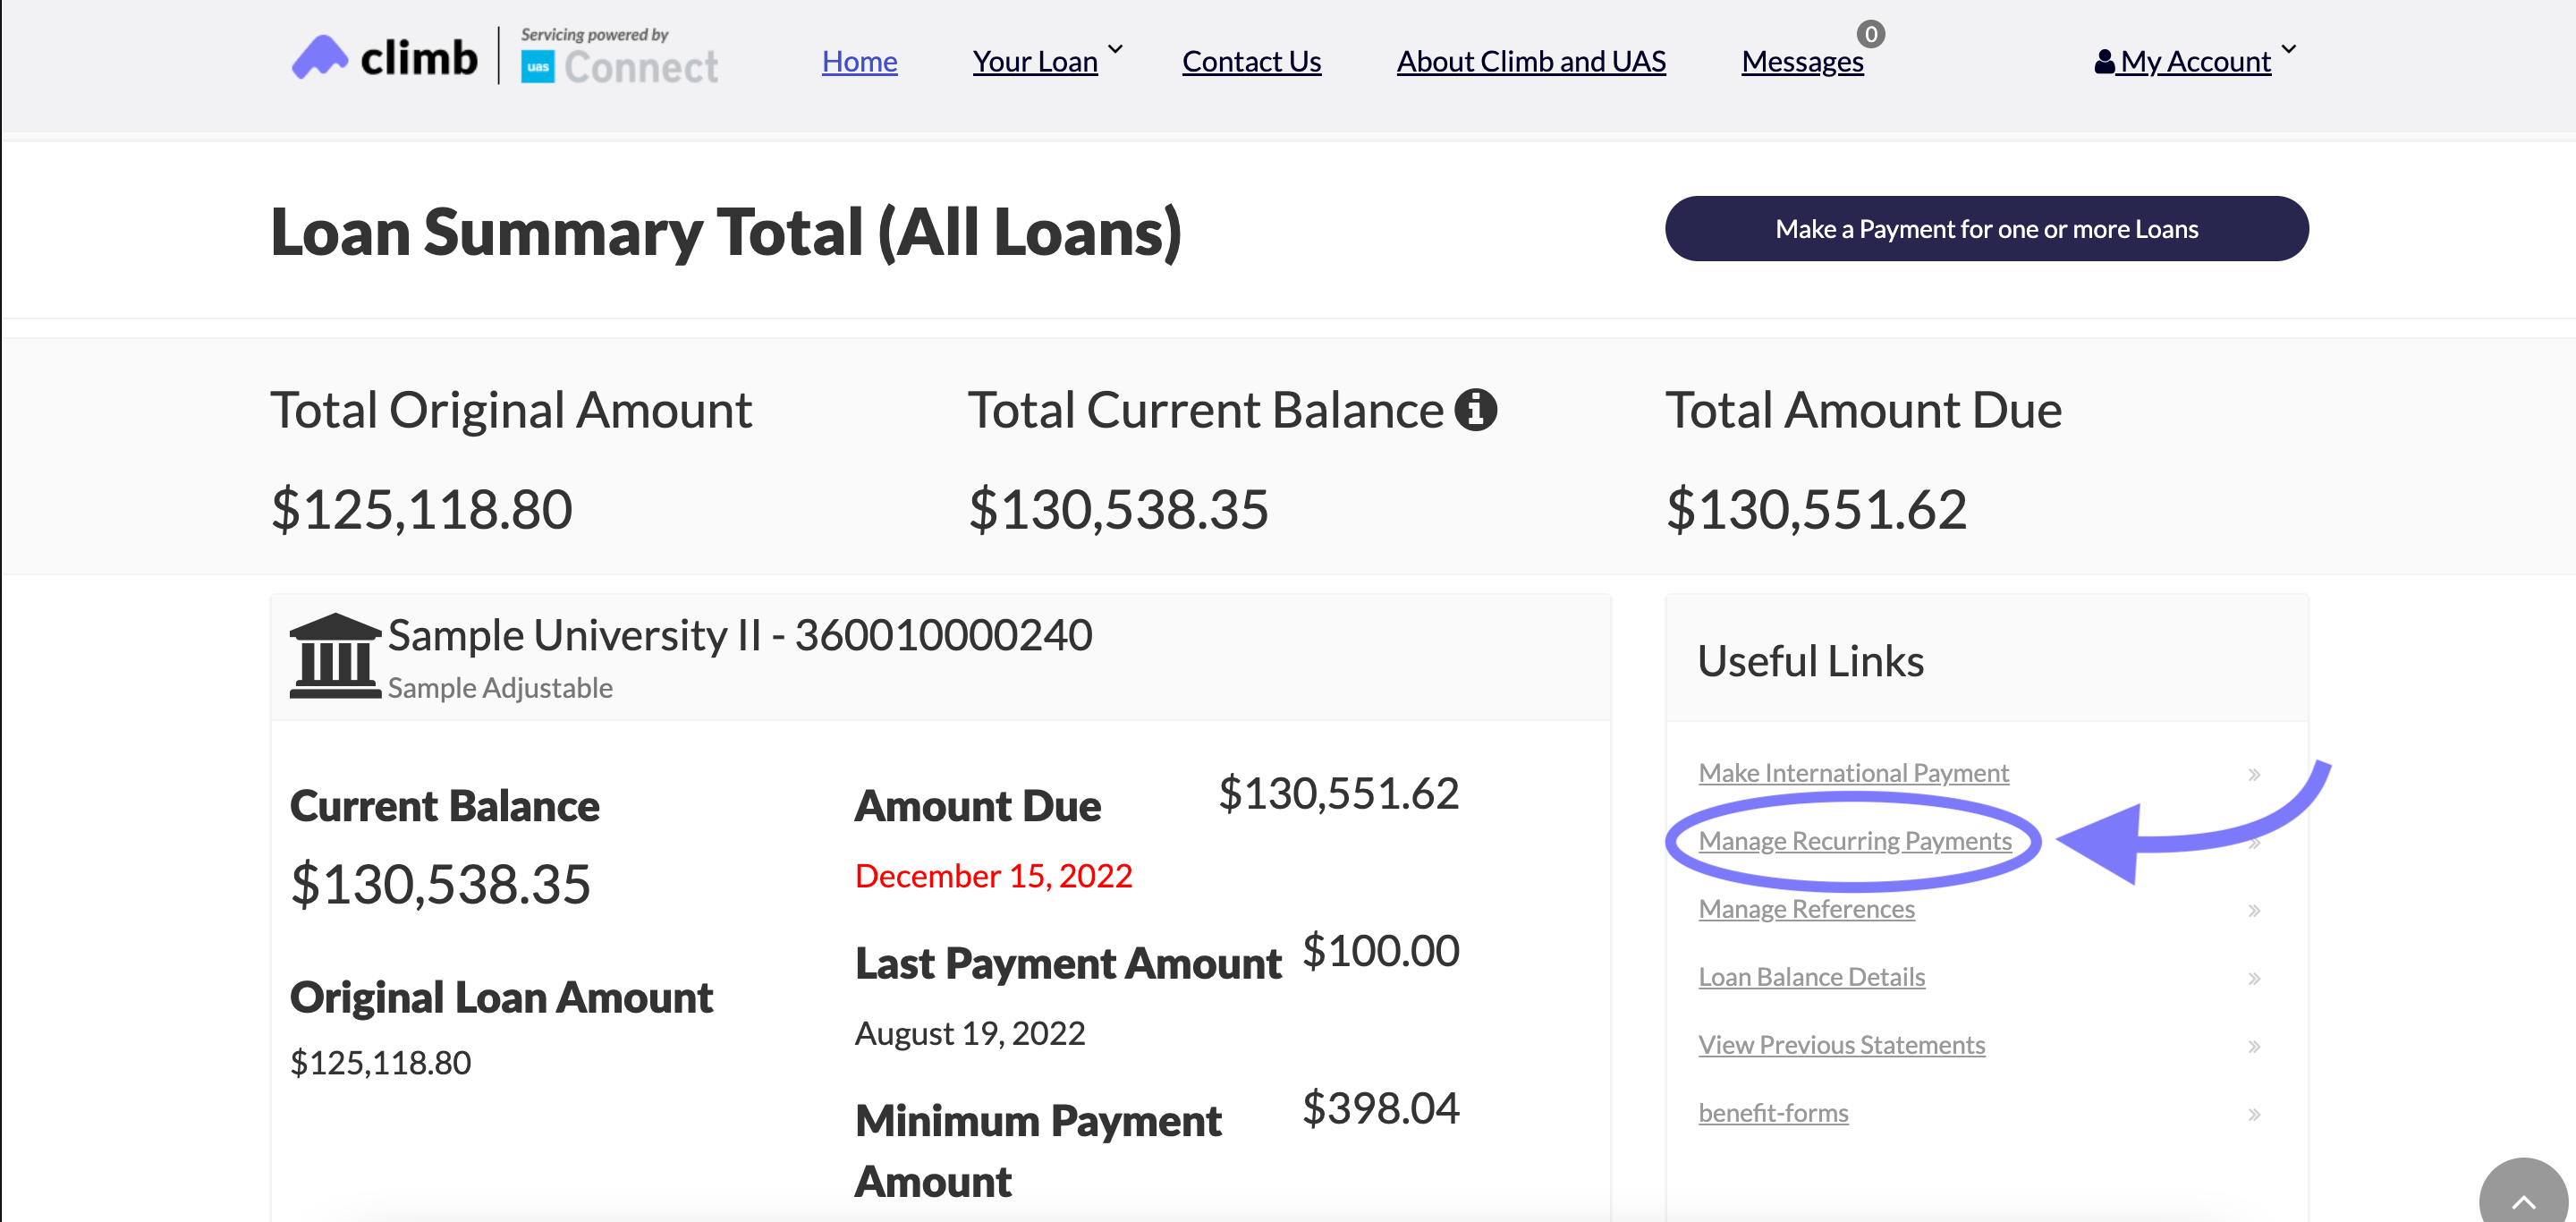Viewport: 2576px width, 1222px height.
Task: Click the scroll-to-top arrow button
Action: pos(2523,1200)
